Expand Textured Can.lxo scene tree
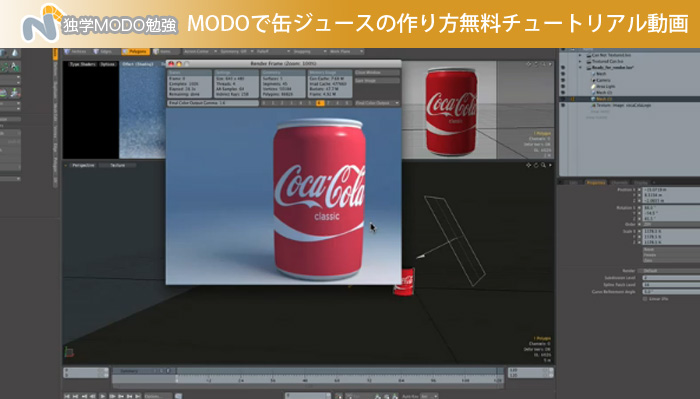The width and height of the screenshot is (700, 399). pyautogui.click(x=580, y=61)
